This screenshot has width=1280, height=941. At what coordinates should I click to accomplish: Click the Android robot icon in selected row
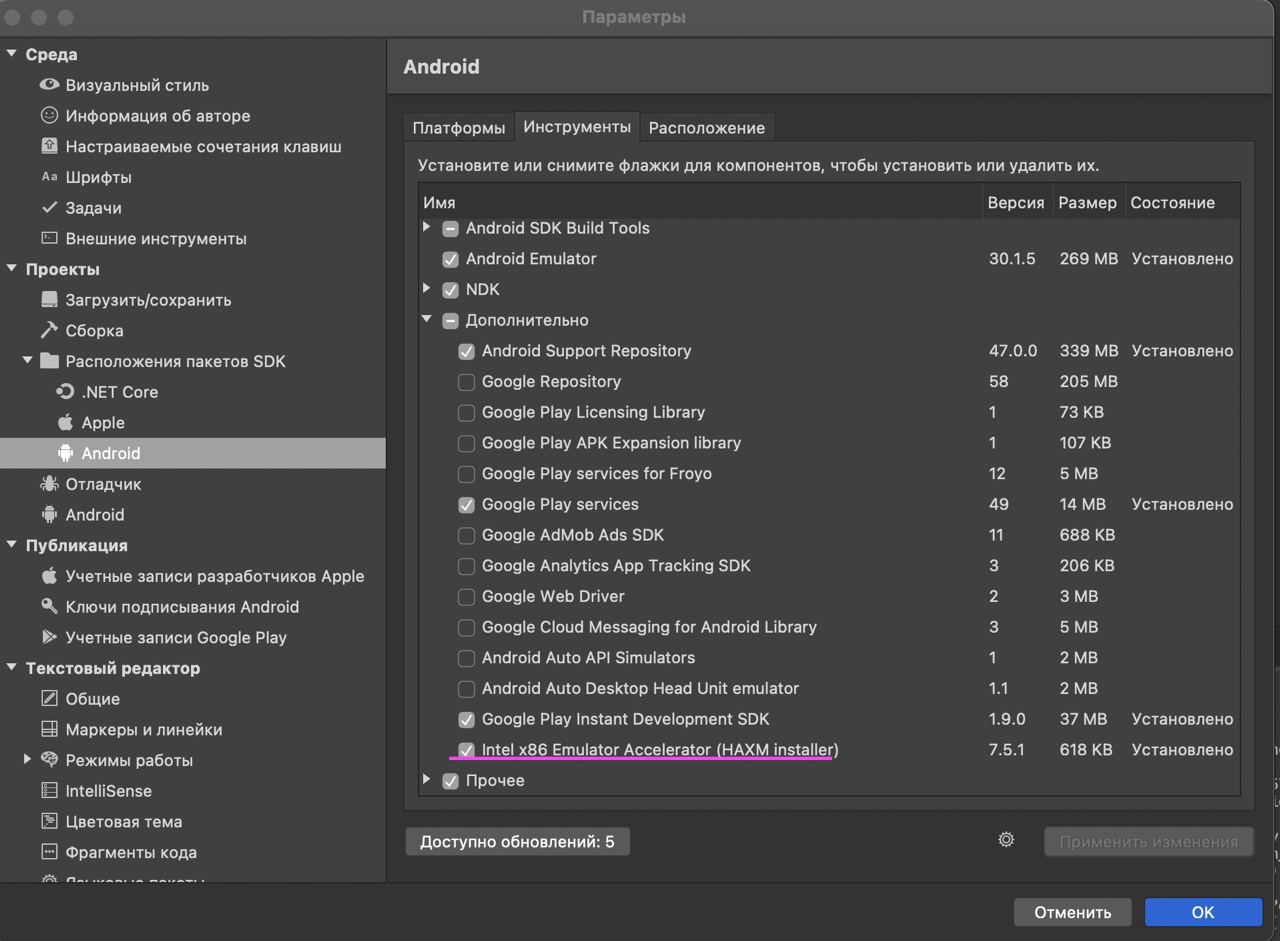click(x=65, y=453)
